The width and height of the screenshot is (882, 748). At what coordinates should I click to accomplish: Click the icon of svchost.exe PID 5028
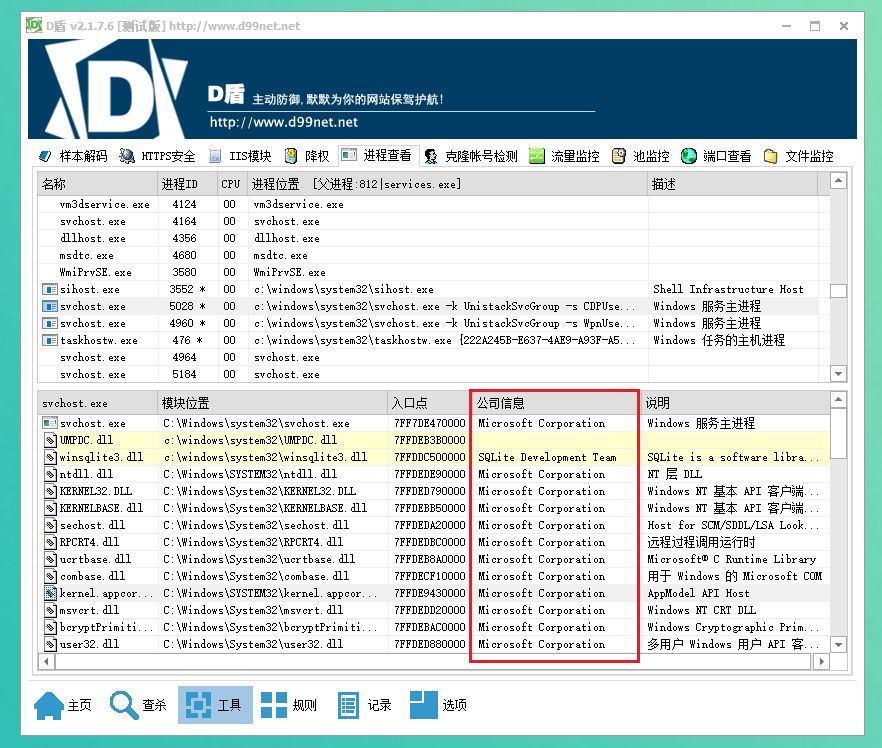click(50, 306)
